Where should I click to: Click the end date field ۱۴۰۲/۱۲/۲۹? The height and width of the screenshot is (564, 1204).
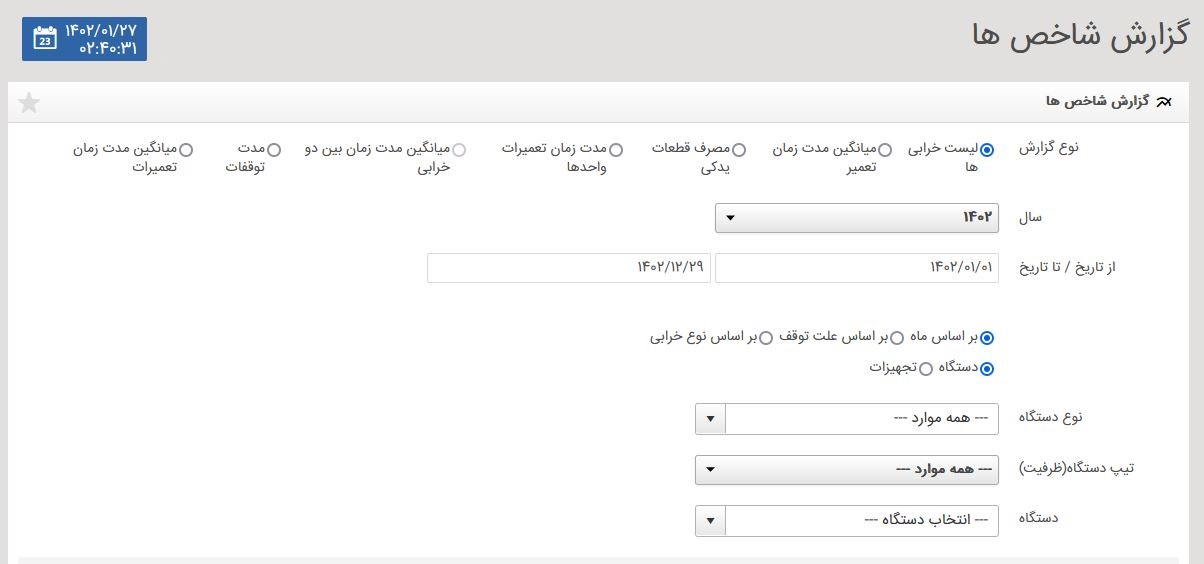568,268
